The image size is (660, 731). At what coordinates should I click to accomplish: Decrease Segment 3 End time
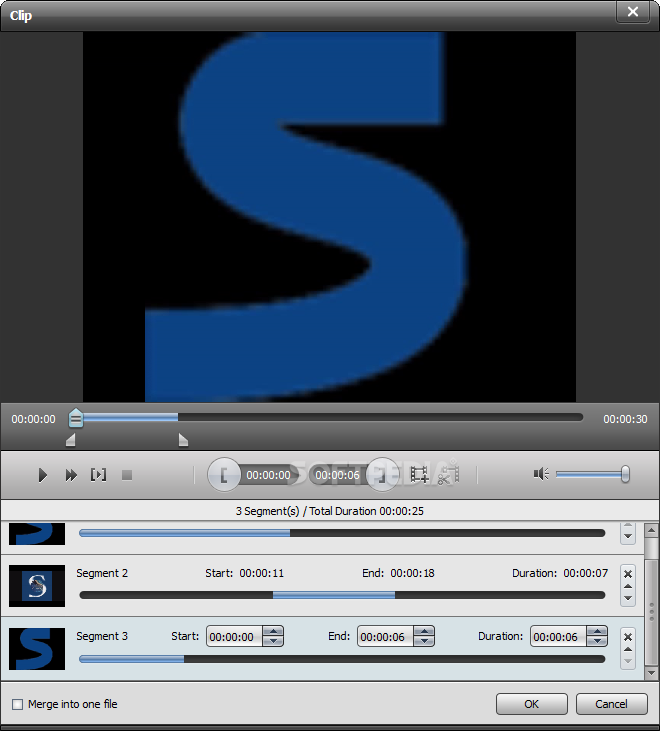coord(424,642)
